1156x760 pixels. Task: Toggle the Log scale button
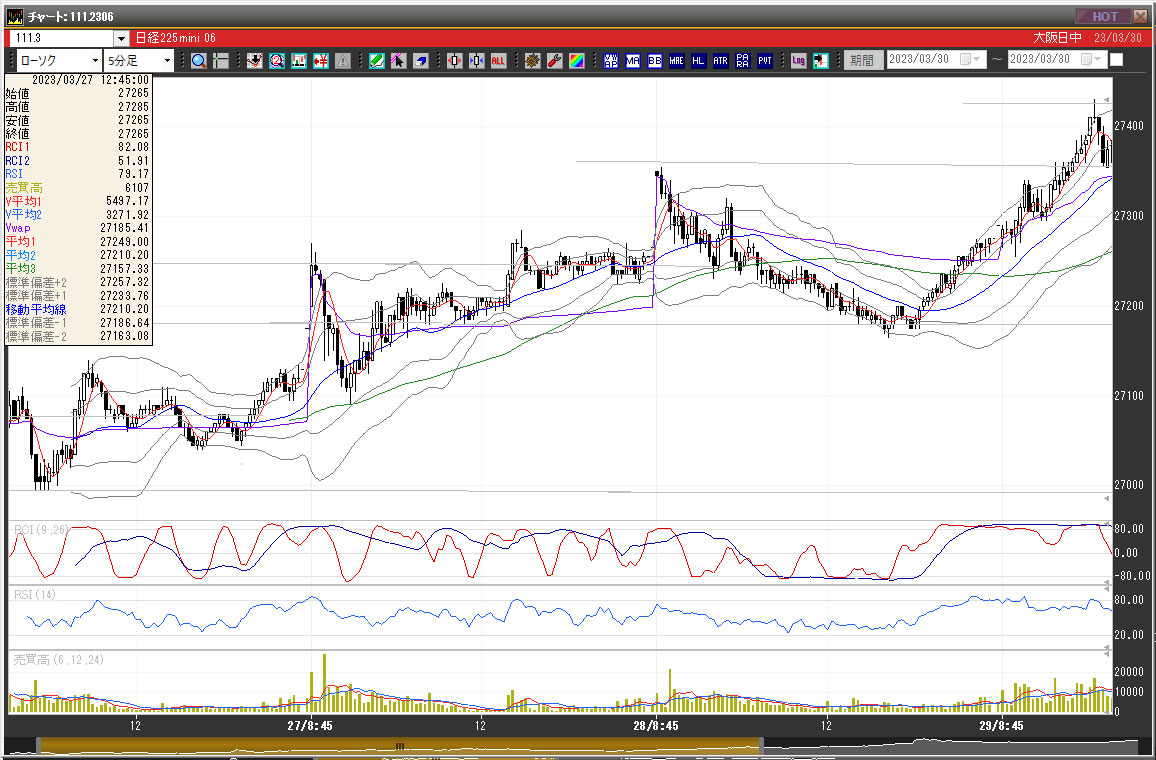pos(798,60)
